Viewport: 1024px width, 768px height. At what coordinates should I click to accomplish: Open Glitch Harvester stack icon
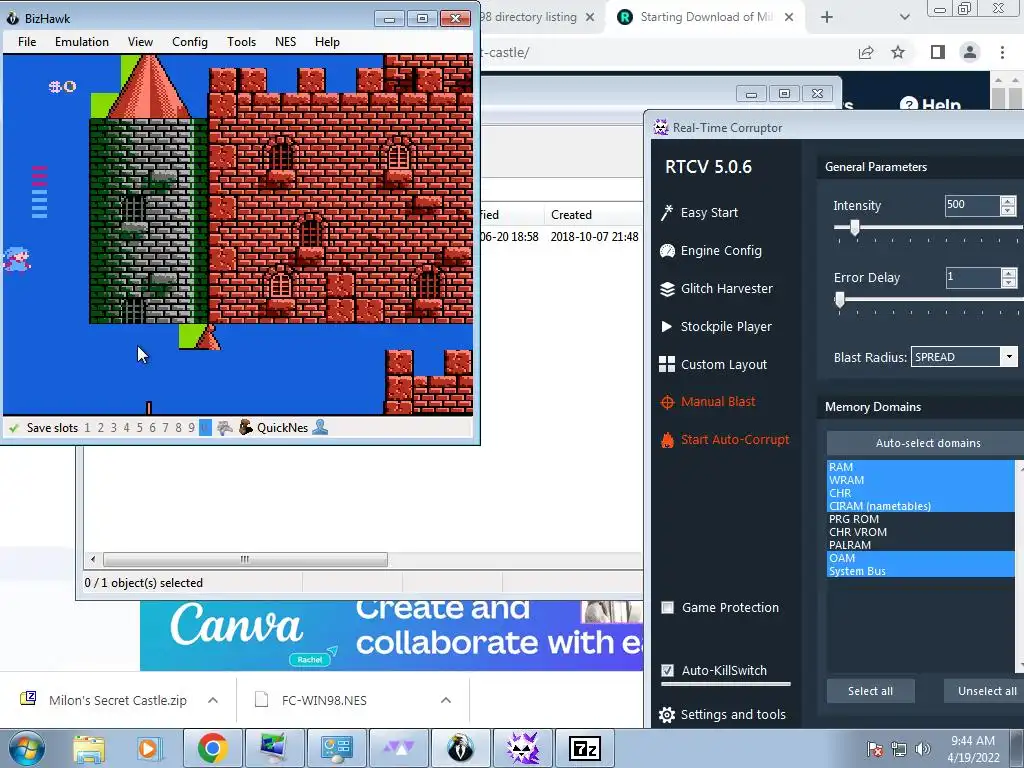click(667, 289)
